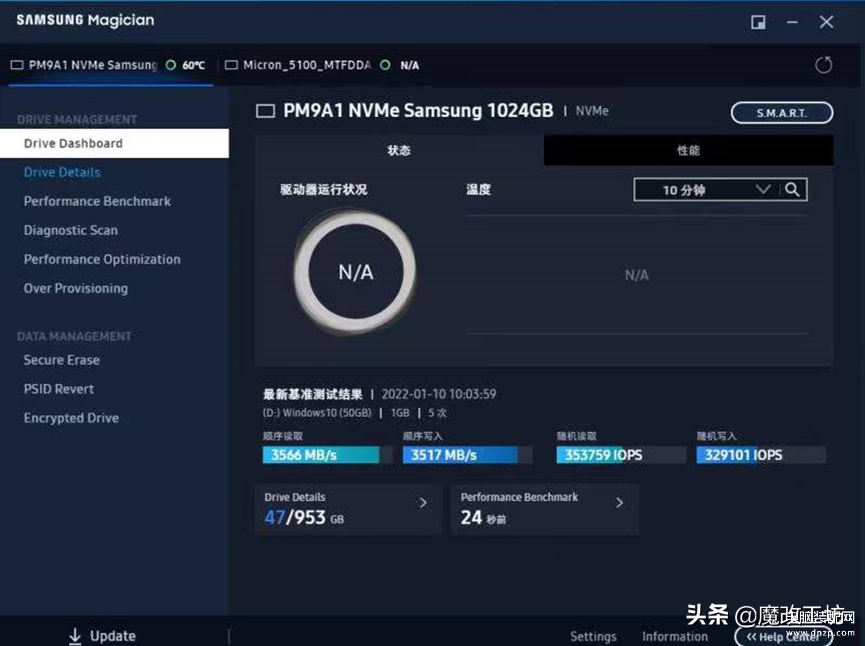
Task: Click the 60°C temperature reading
Action: (193, 65)
